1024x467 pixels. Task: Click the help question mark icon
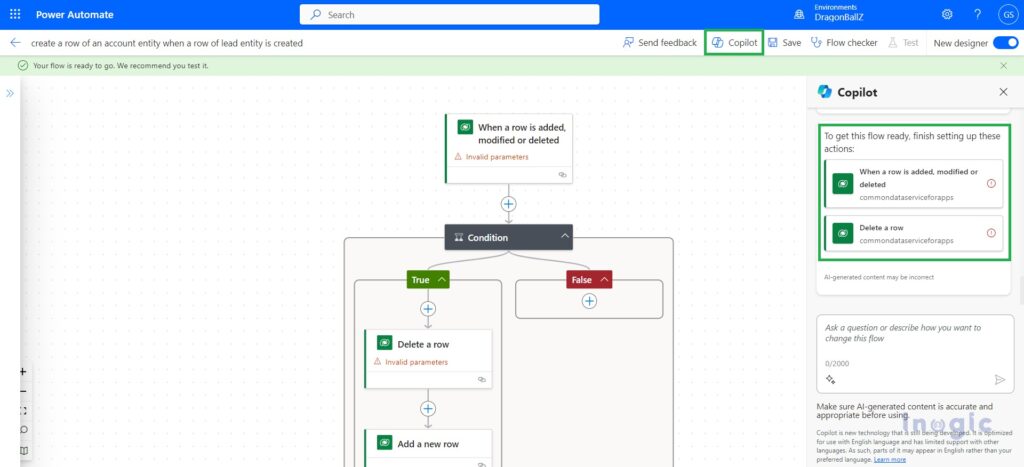point(977,14)
